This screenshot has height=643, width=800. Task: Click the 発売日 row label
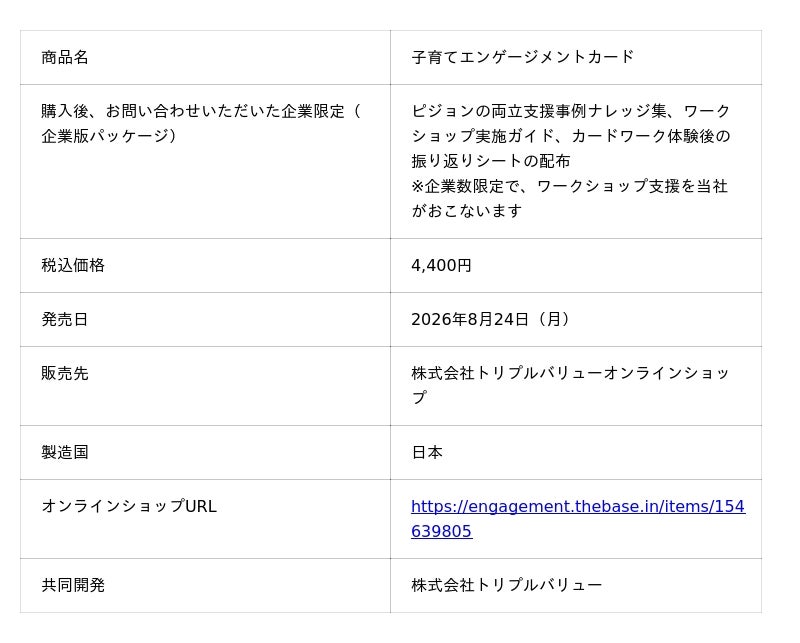(65, 319)
